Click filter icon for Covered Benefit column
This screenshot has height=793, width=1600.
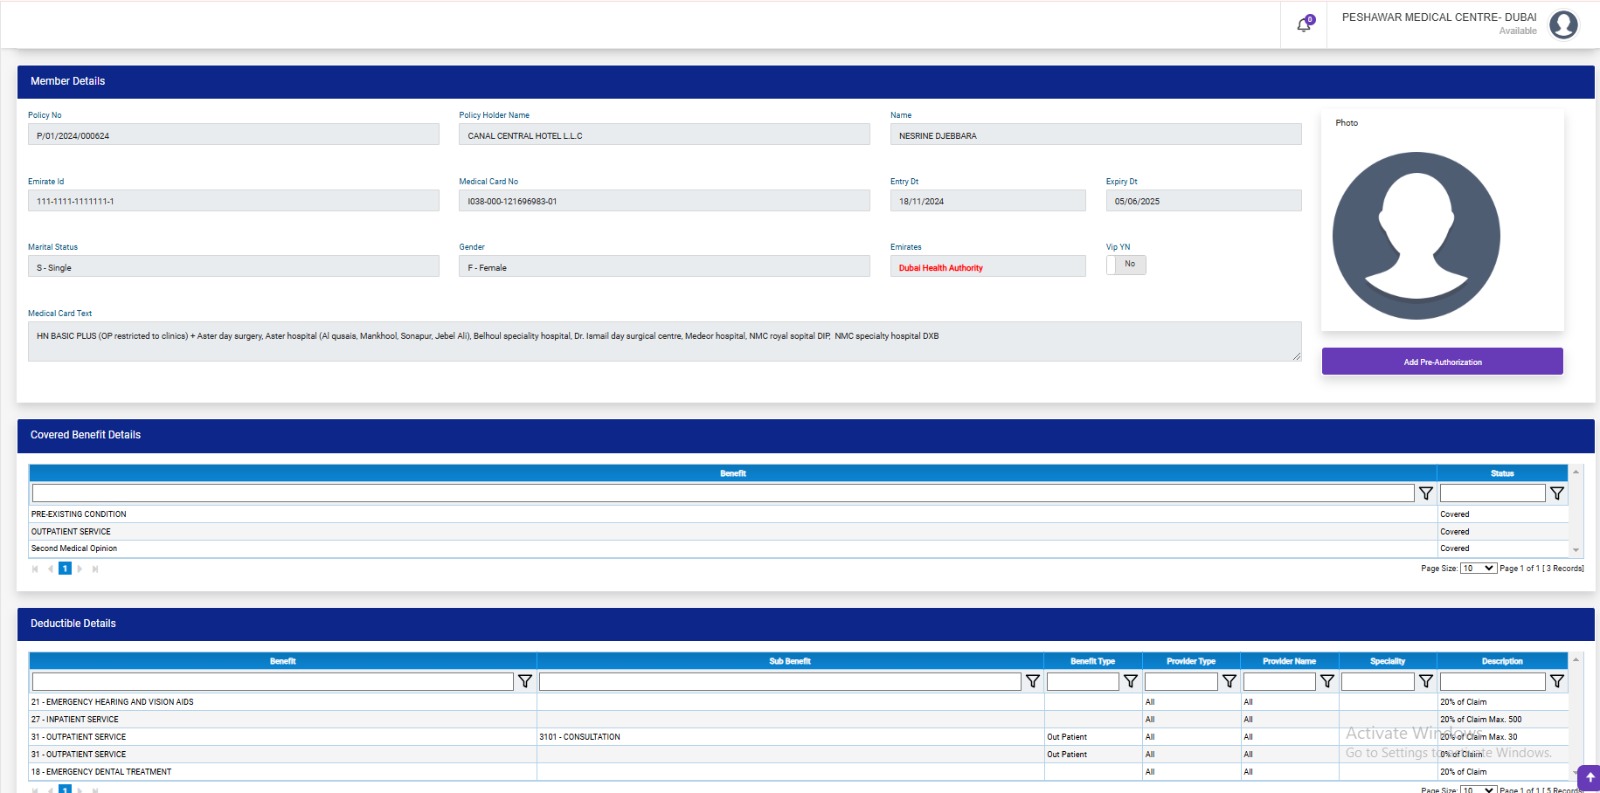click(1426, 493)
